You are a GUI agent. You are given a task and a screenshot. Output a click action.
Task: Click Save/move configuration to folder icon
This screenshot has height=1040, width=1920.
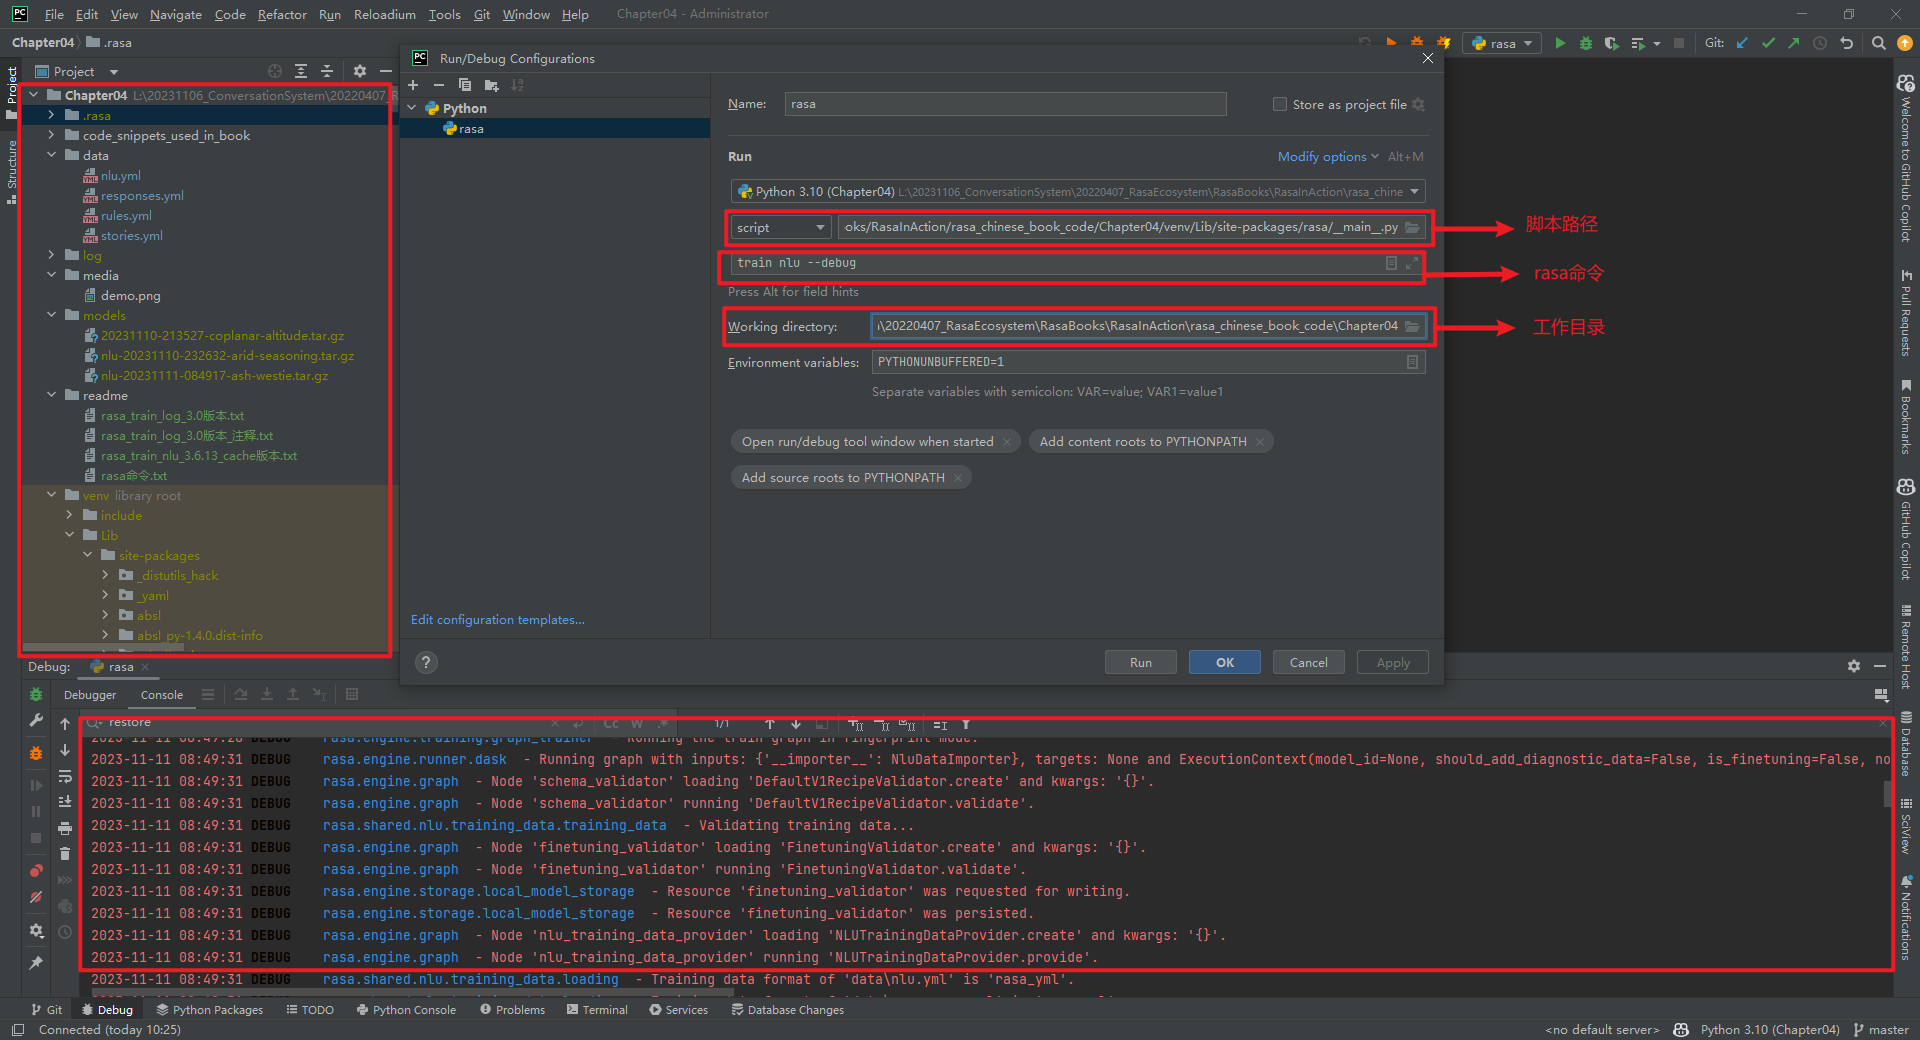[491, 85]
